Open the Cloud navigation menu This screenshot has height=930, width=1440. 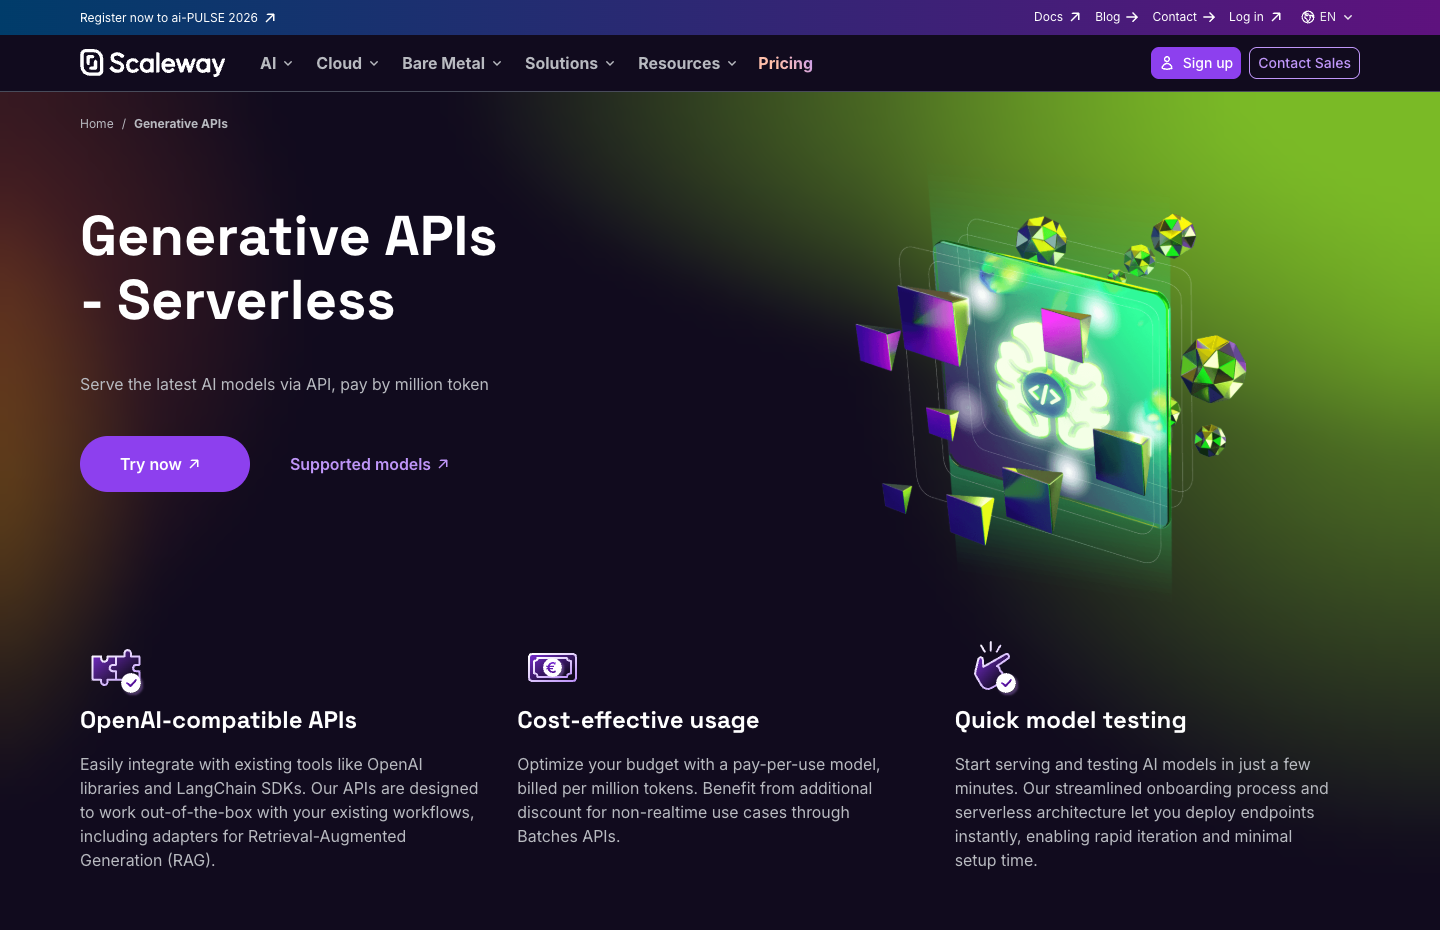[x=347, y=63]
